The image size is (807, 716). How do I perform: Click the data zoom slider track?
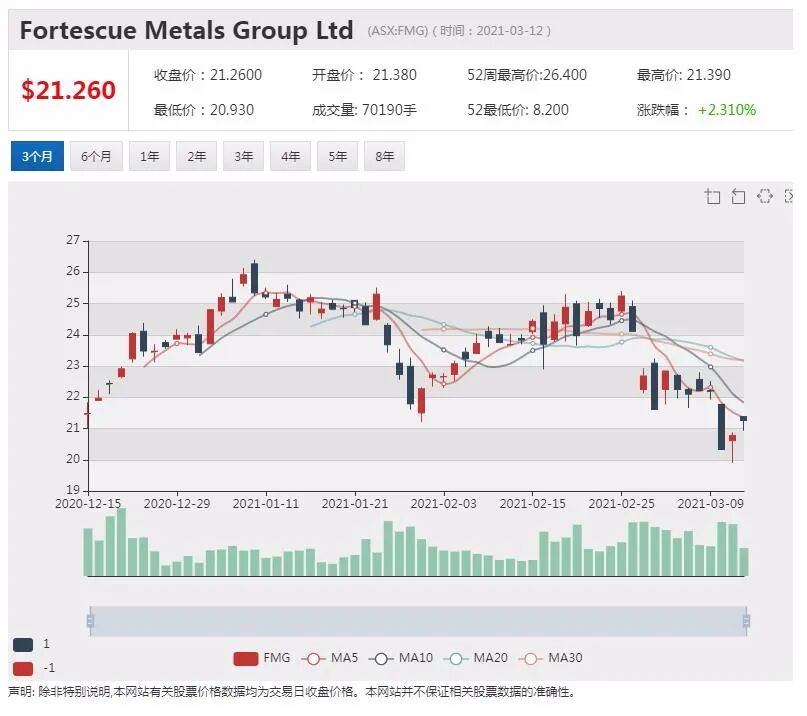tap(418, 621)
